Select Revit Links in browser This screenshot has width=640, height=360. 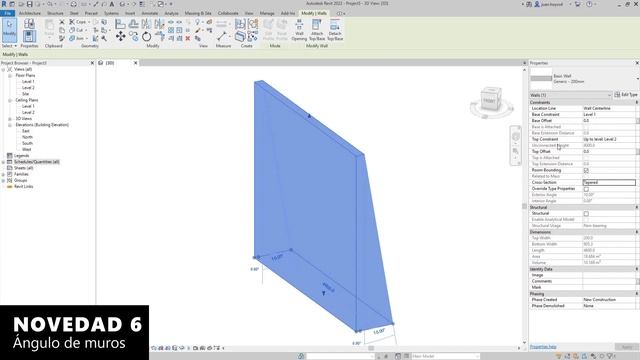click(24, 187)
